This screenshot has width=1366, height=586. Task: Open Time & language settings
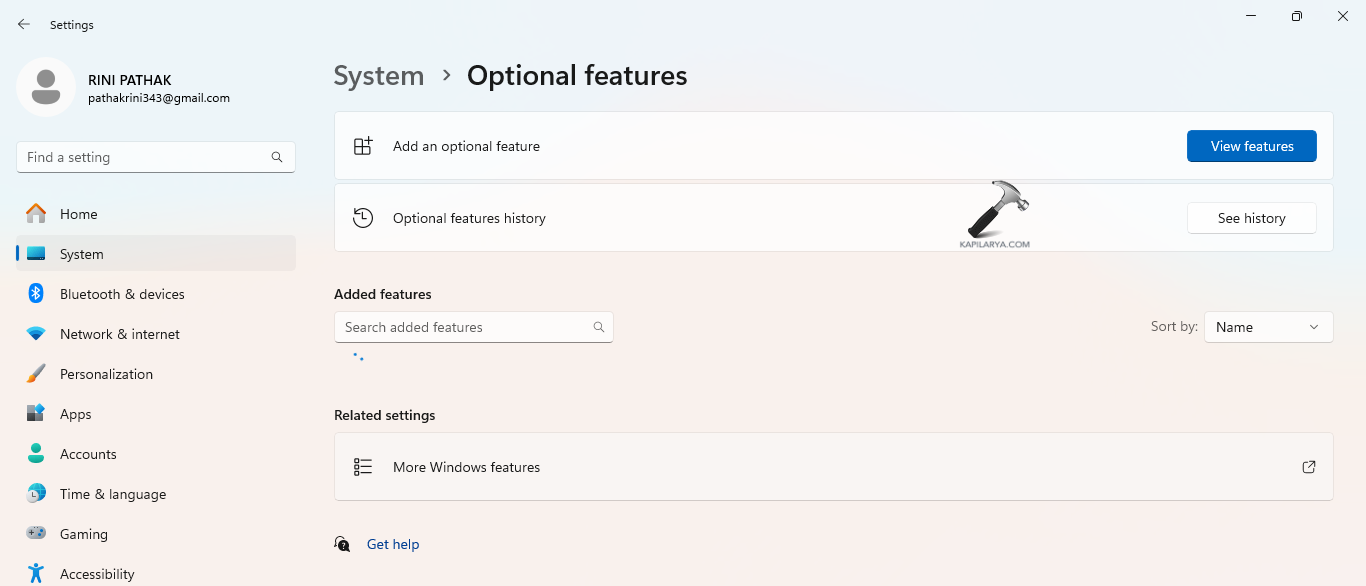[113, 494]
